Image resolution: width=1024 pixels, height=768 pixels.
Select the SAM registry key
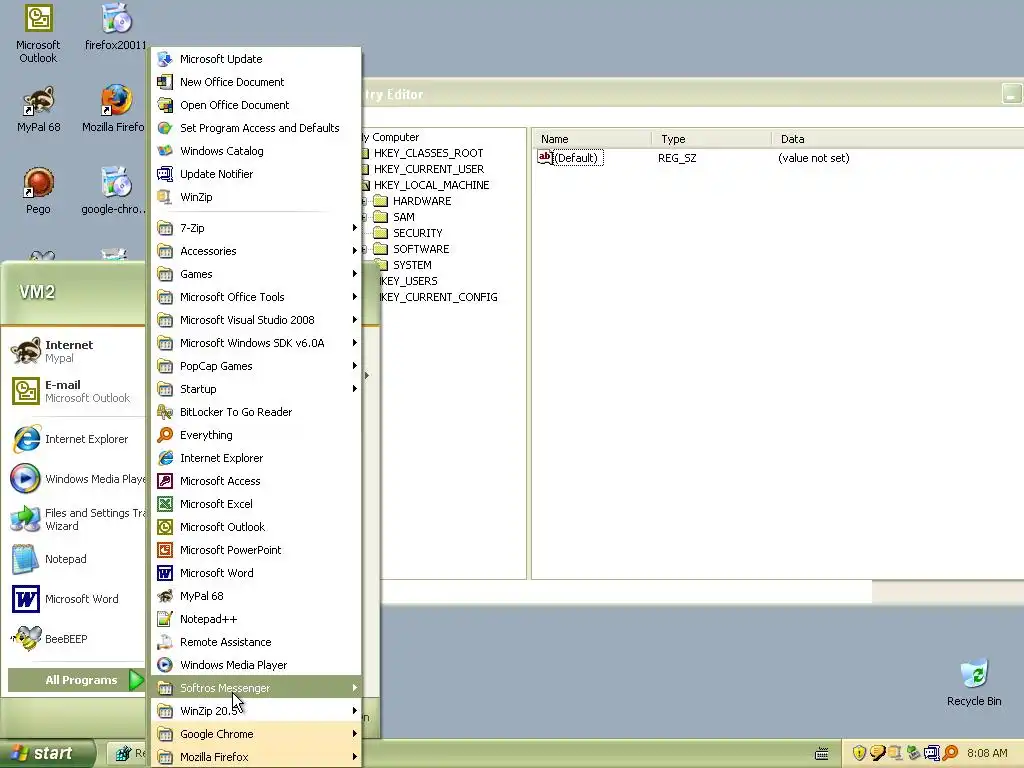point(404,217)
